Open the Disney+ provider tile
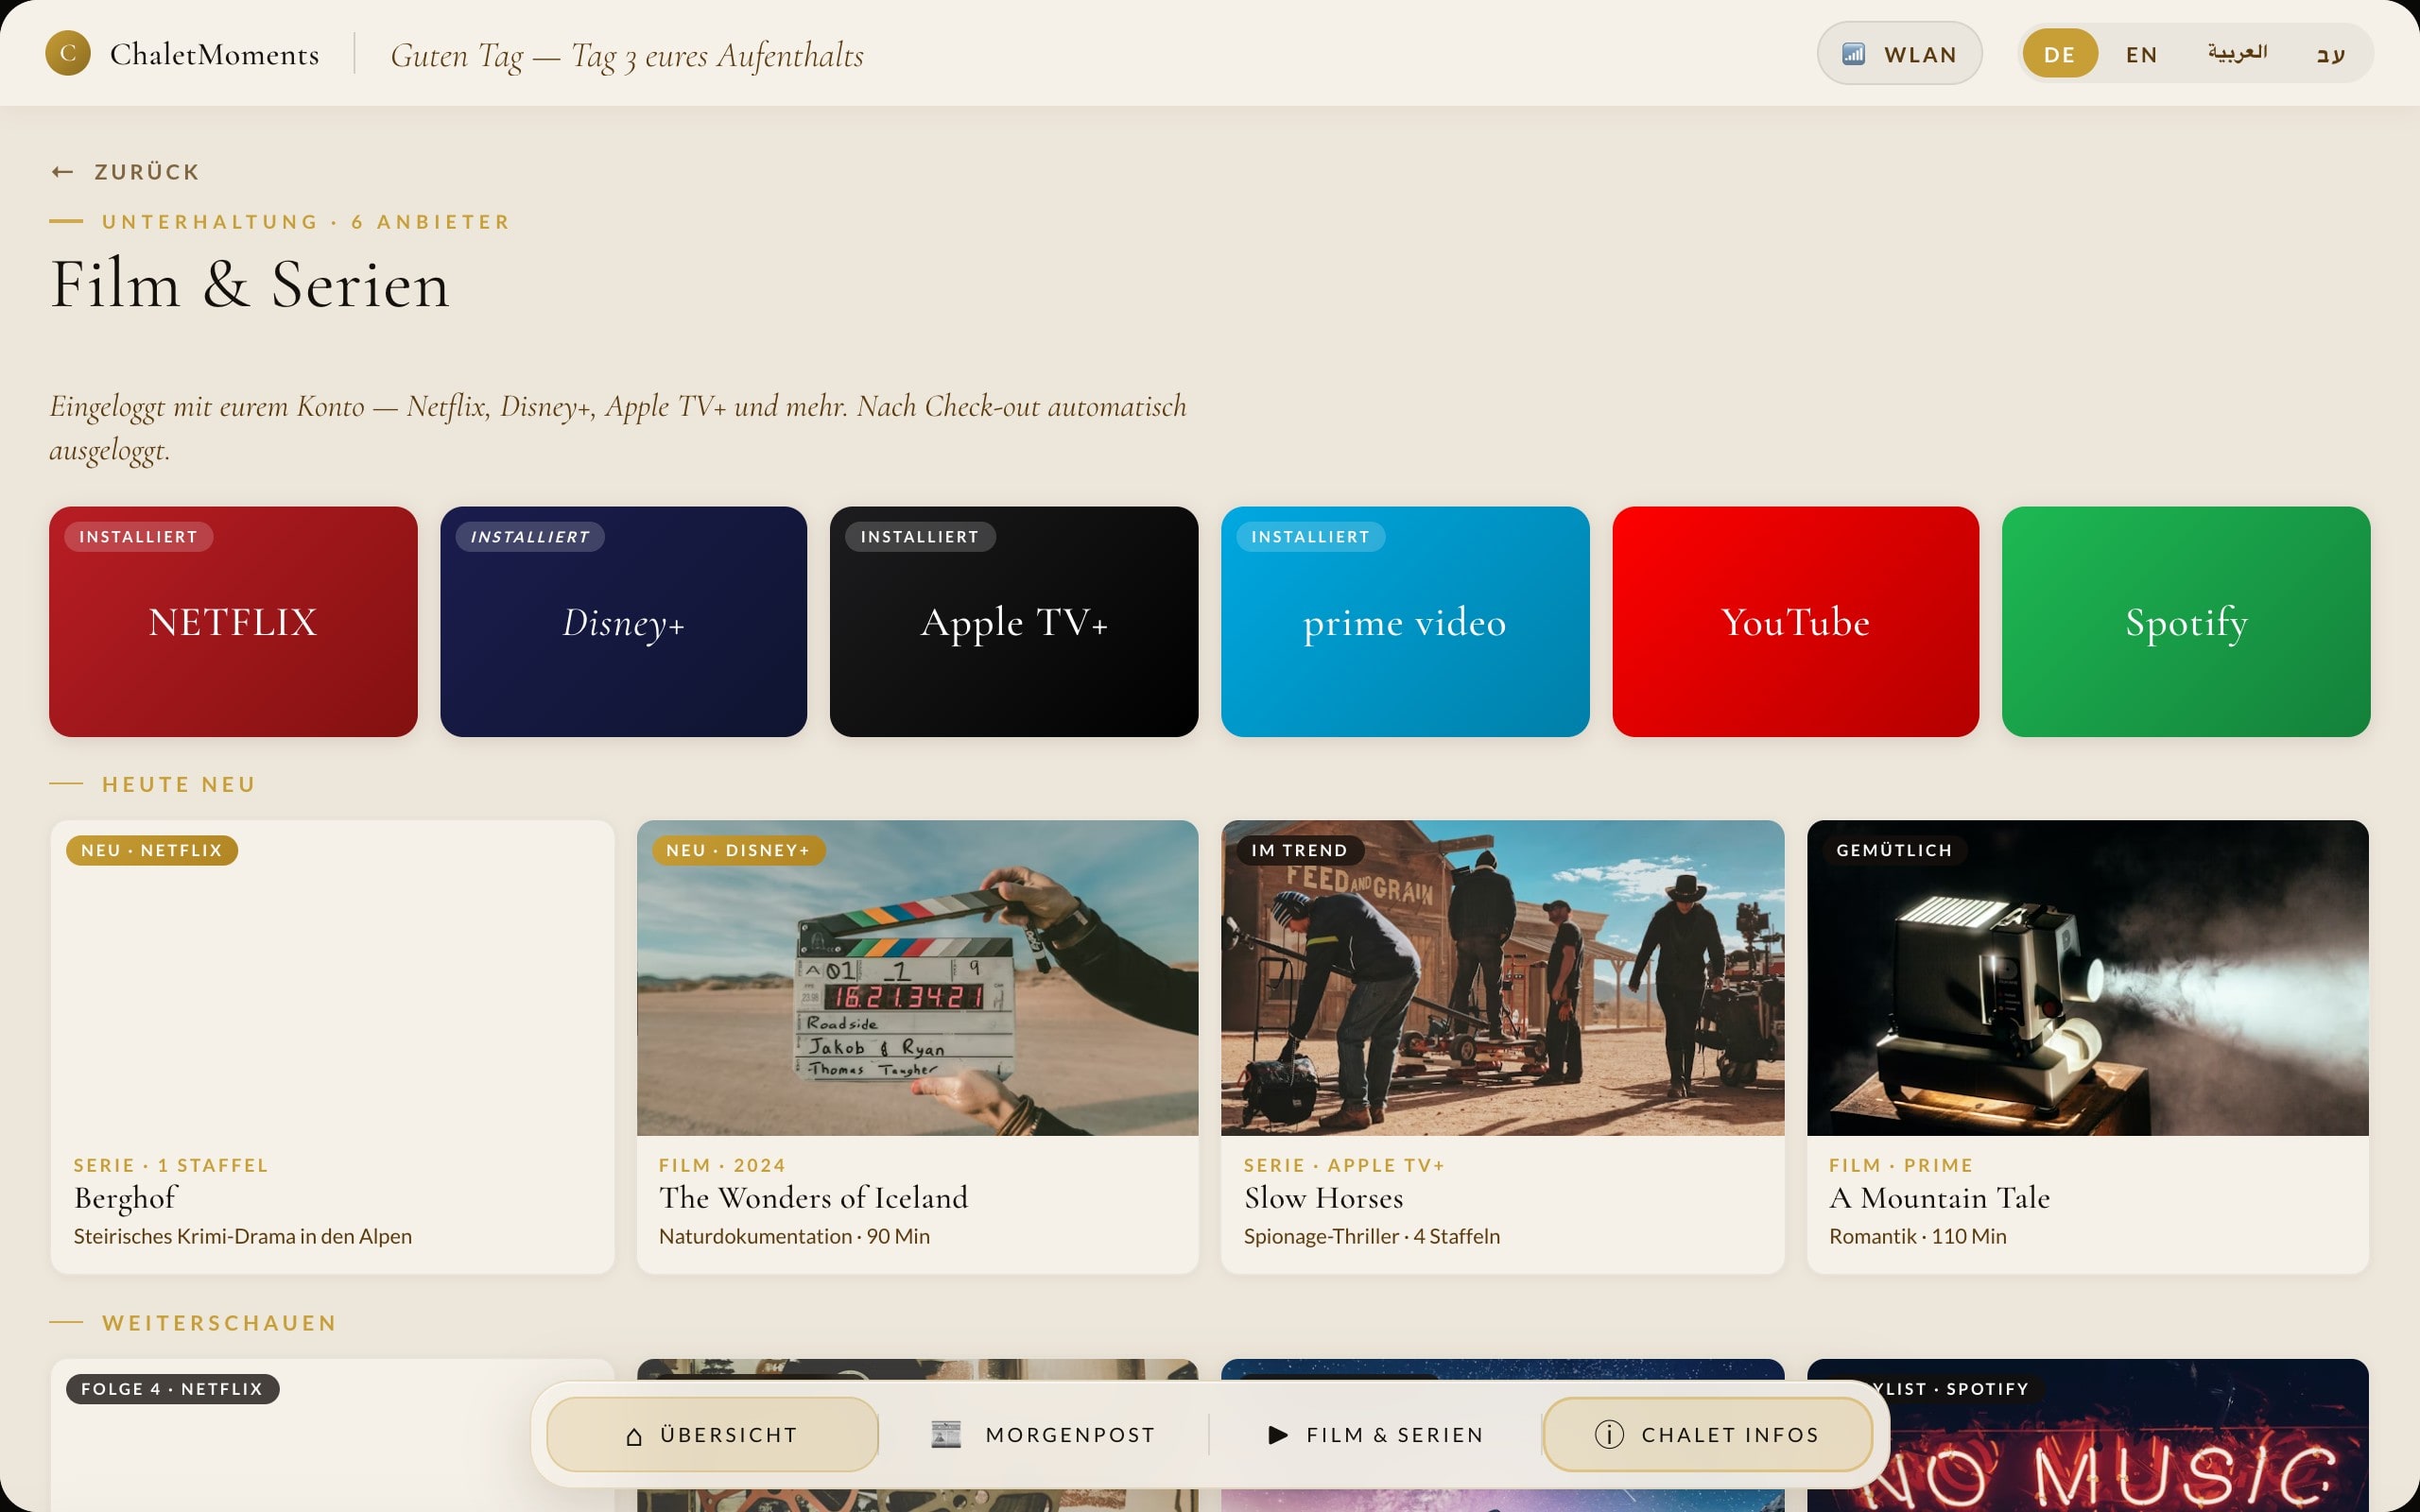The height and width of the screenshot is (1512, 2420). tap(623, 622)
